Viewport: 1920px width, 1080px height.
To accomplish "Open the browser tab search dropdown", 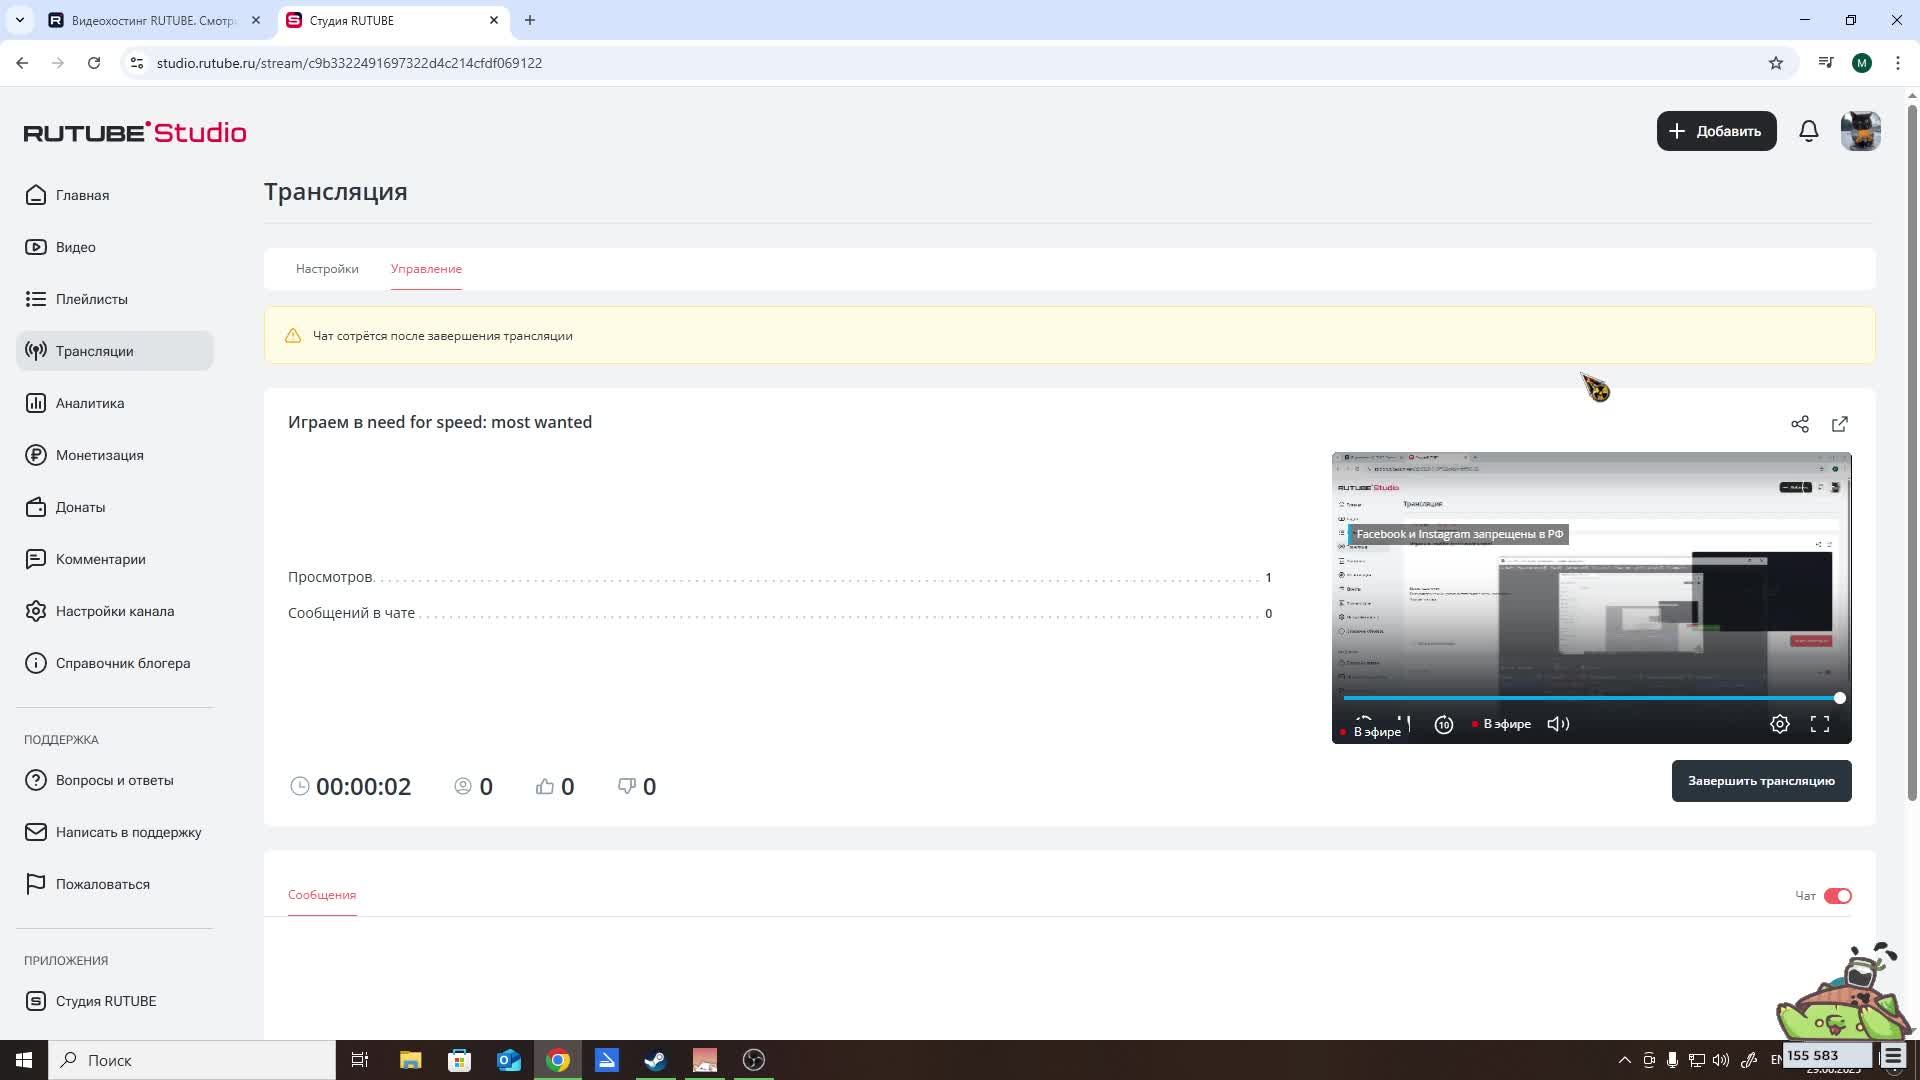I will [x=20, y=20].
